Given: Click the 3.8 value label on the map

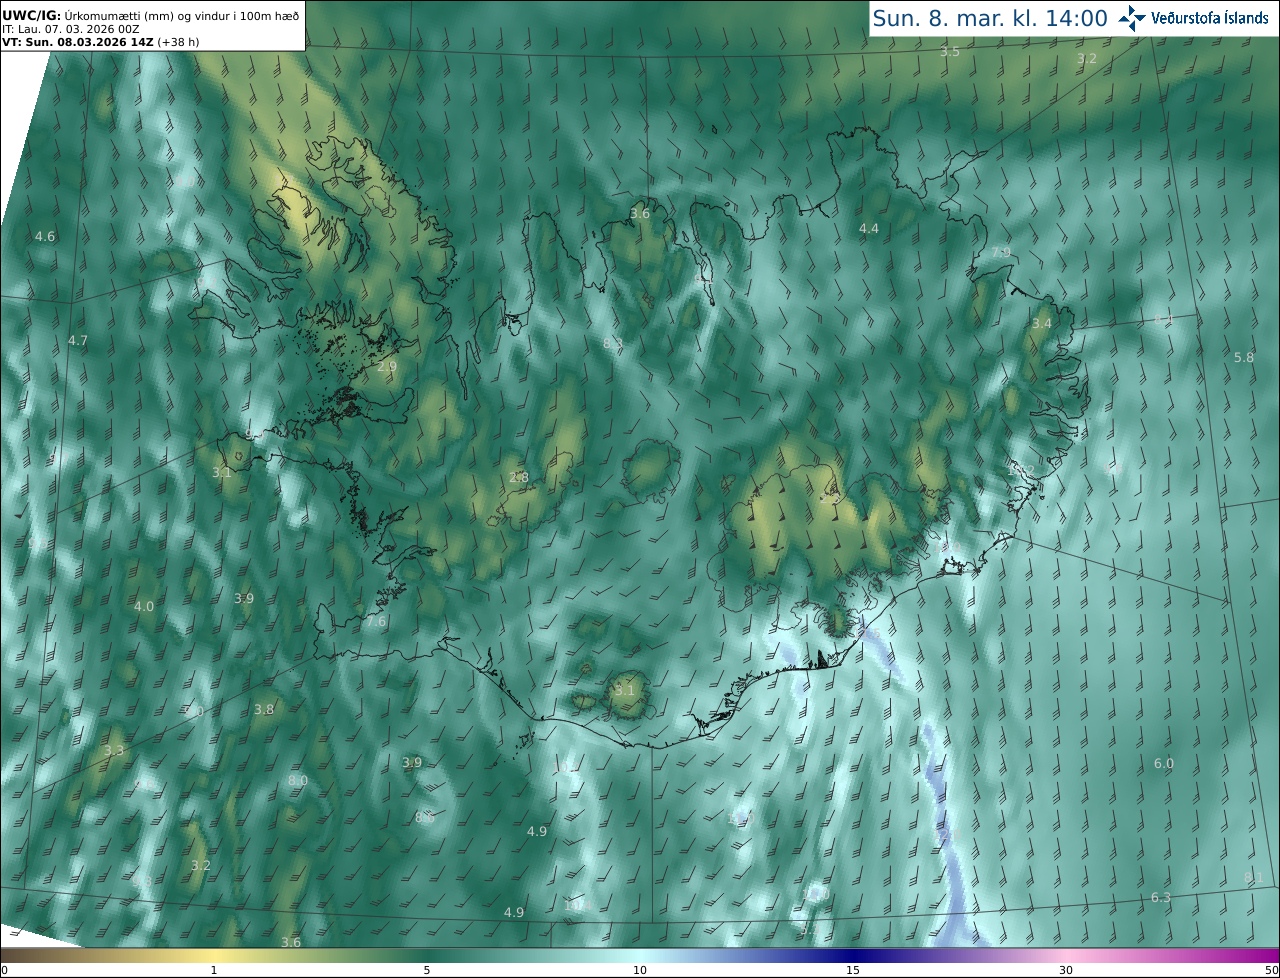Looking at the screenshot, I should pyautogui.click(x=264, y=710).
